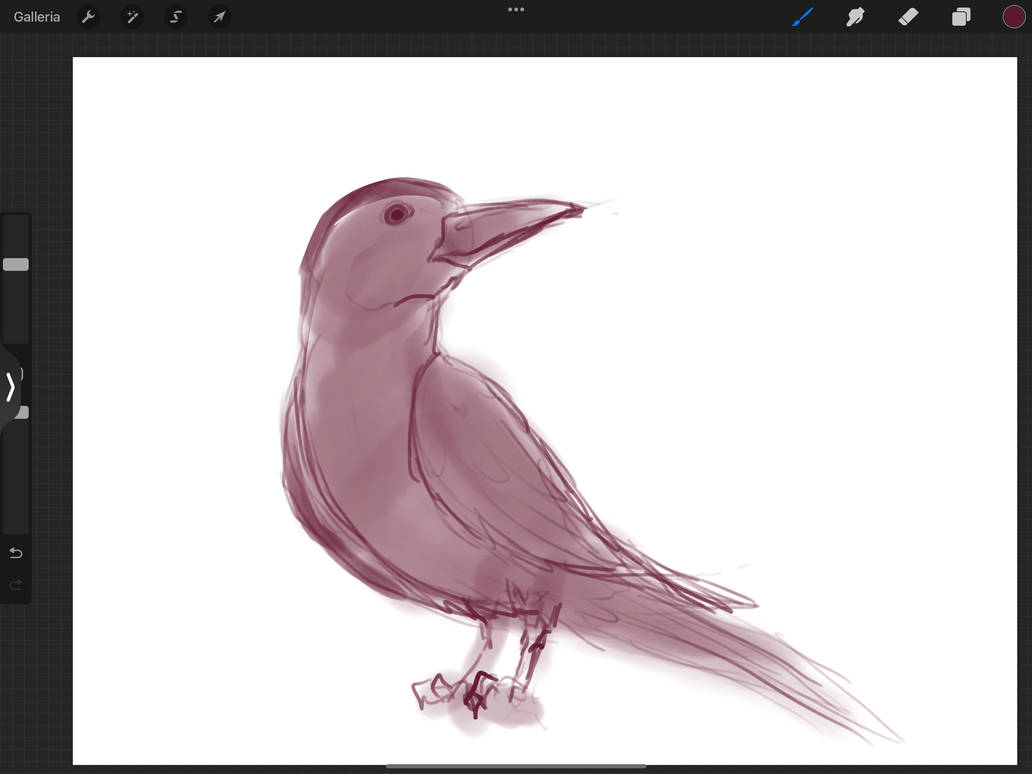Return to the Gallery via Galleria
This screenshot has width=1032, height=774.
click(x=36, y=16)
